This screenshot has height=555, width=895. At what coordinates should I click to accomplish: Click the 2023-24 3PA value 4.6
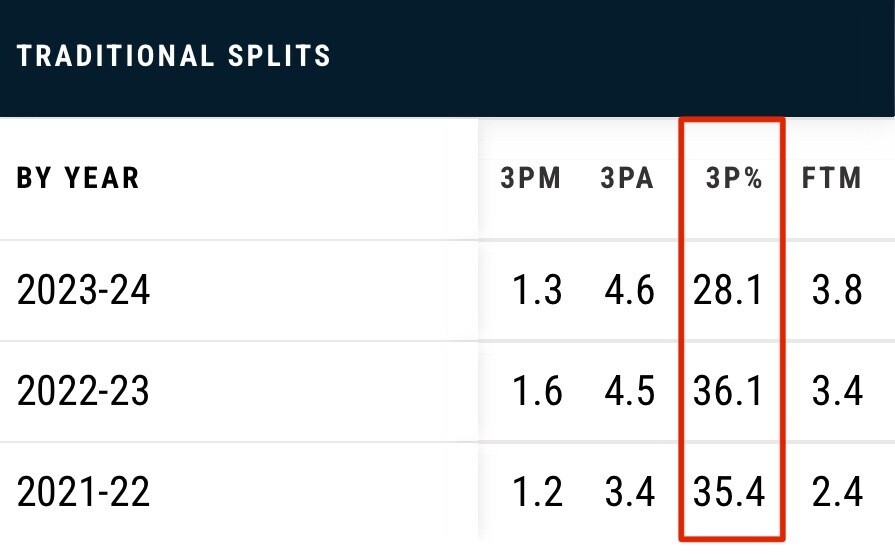tap(630, 291)
